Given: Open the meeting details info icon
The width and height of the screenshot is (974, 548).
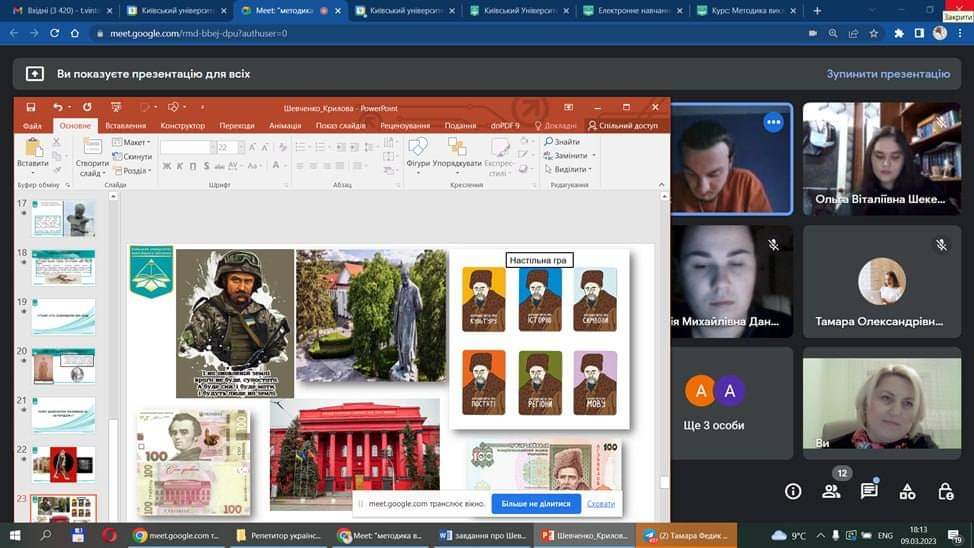Looking at the screenshot, I should (793, 491).
